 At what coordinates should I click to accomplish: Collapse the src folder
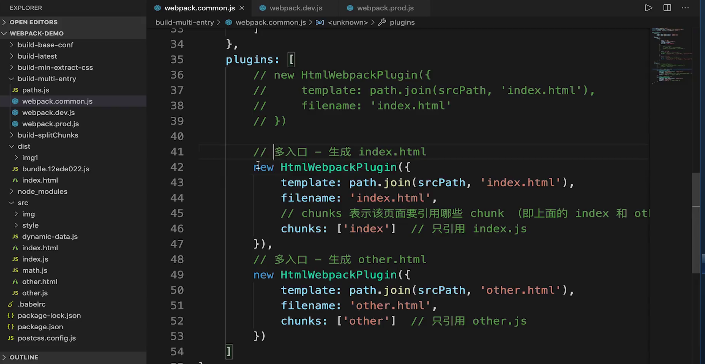[x=73, y=203]
